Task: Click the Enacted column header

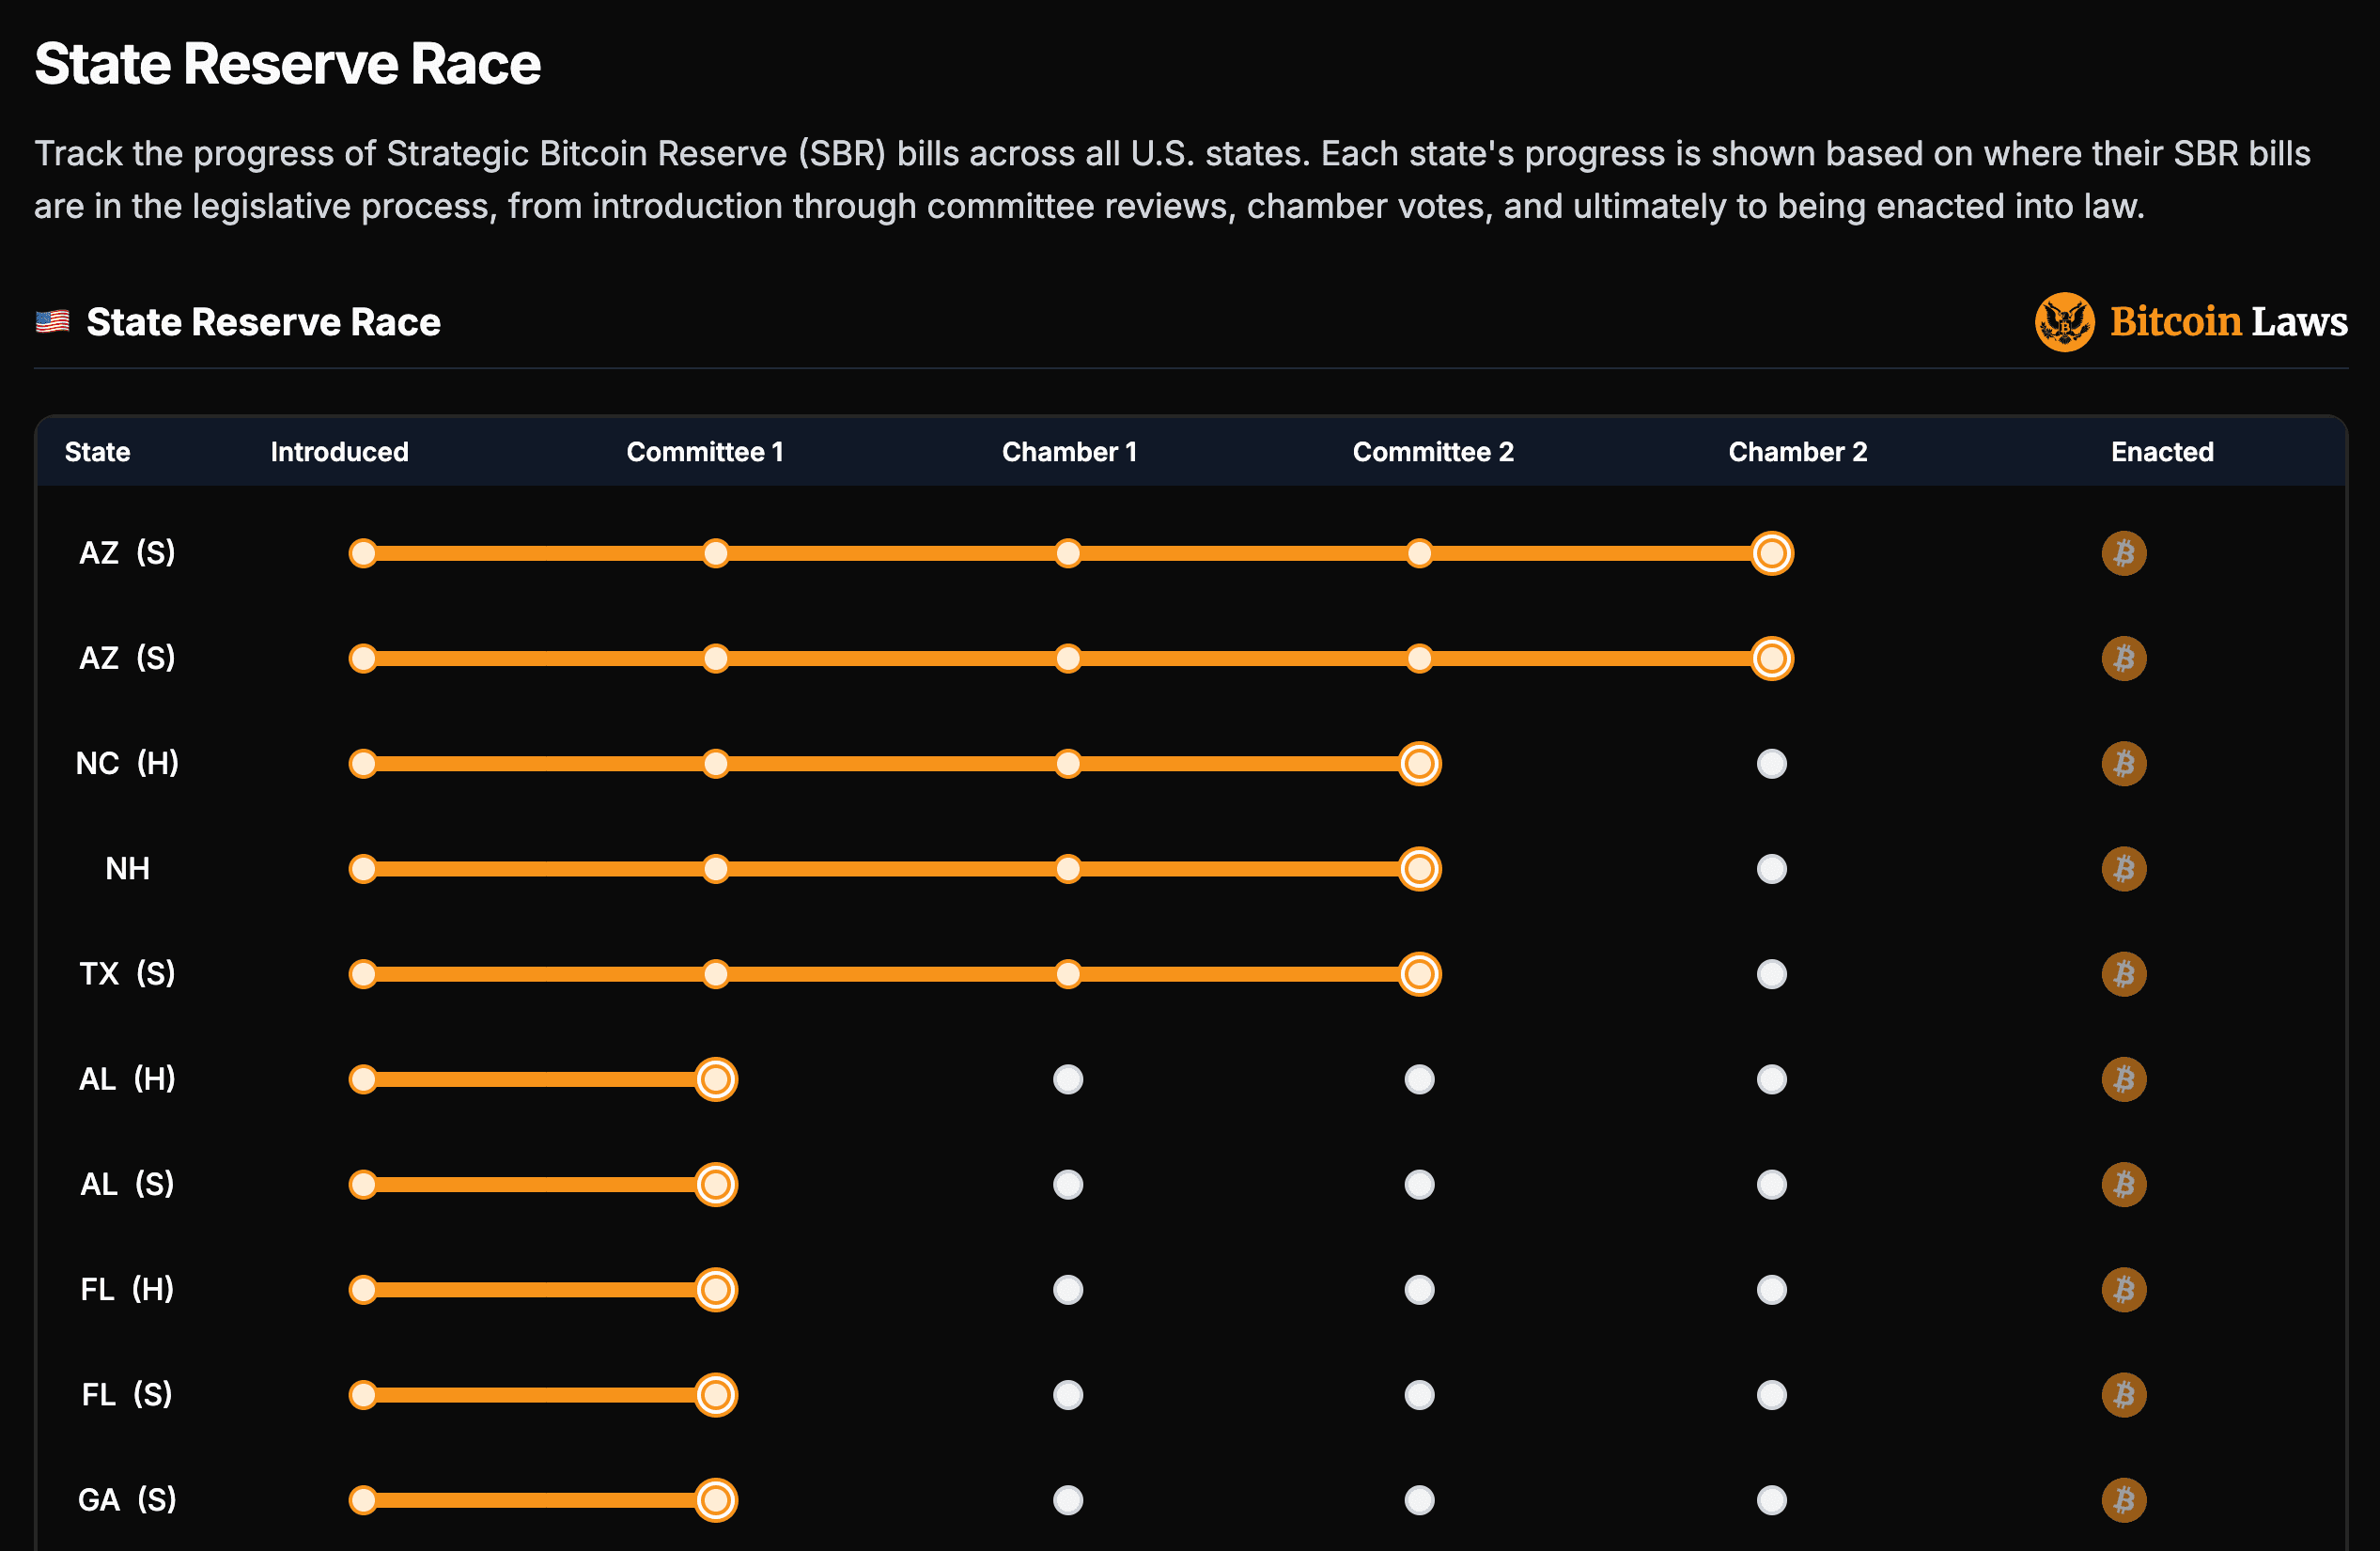Action: 2162,452
